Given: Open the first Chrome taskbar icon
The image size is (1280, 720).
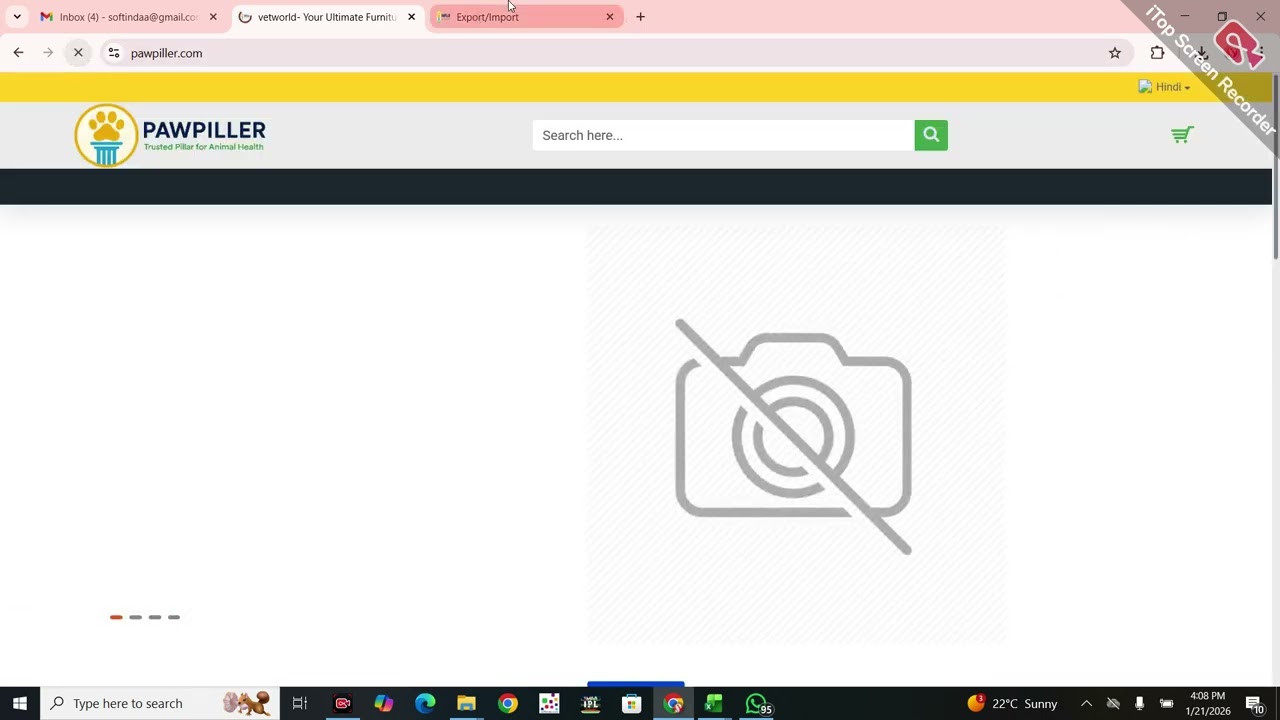Looking at the screenshot, I should pyautogui.click(x=508, y=703).
